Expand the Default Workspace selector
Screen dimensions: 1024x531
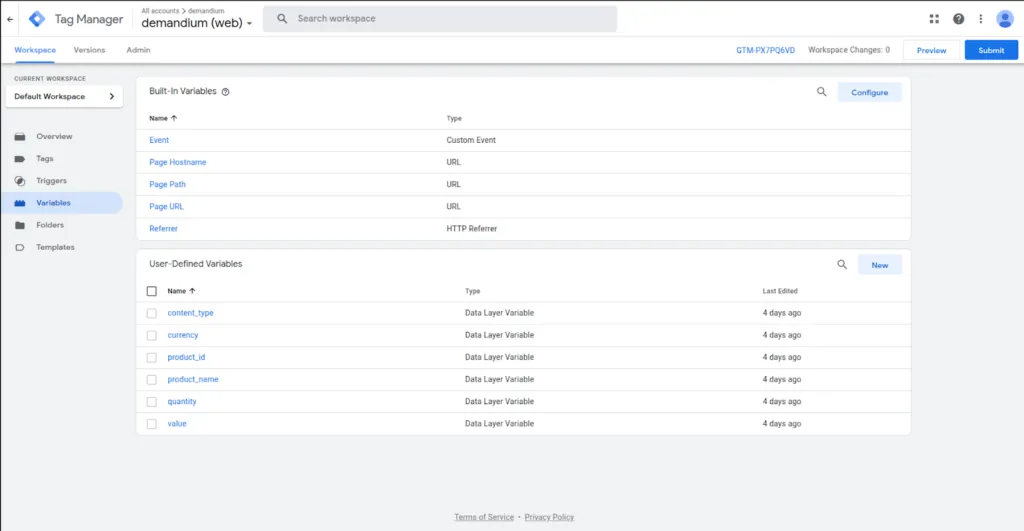64,96
